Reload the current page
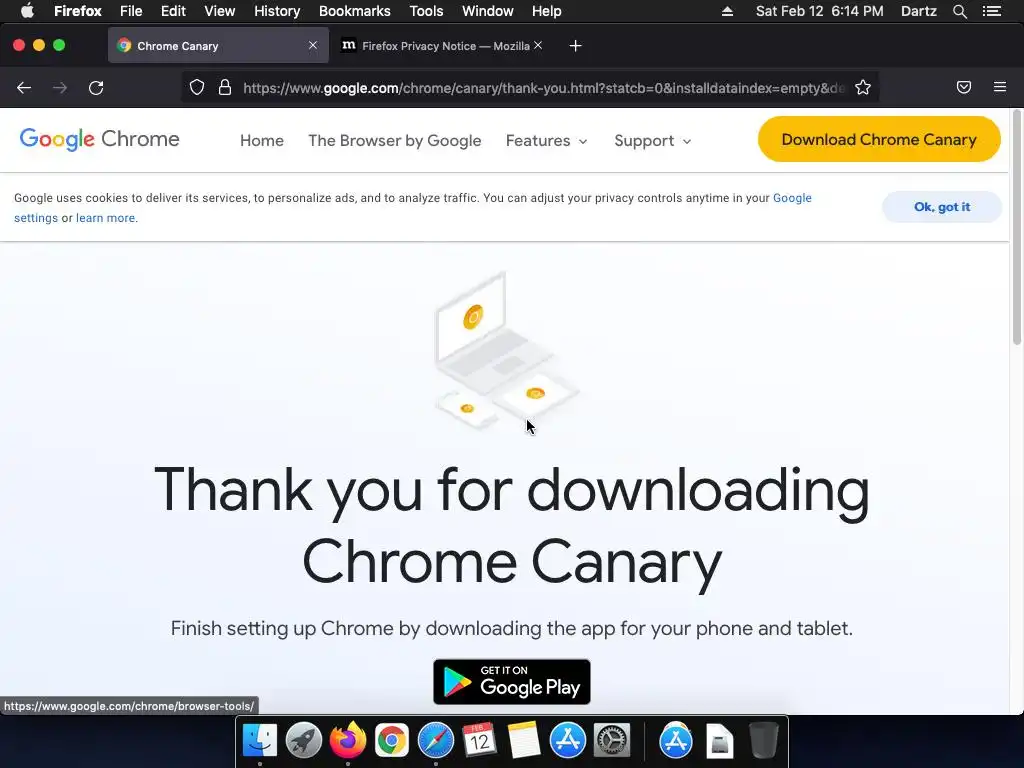 tap(96, 88)
